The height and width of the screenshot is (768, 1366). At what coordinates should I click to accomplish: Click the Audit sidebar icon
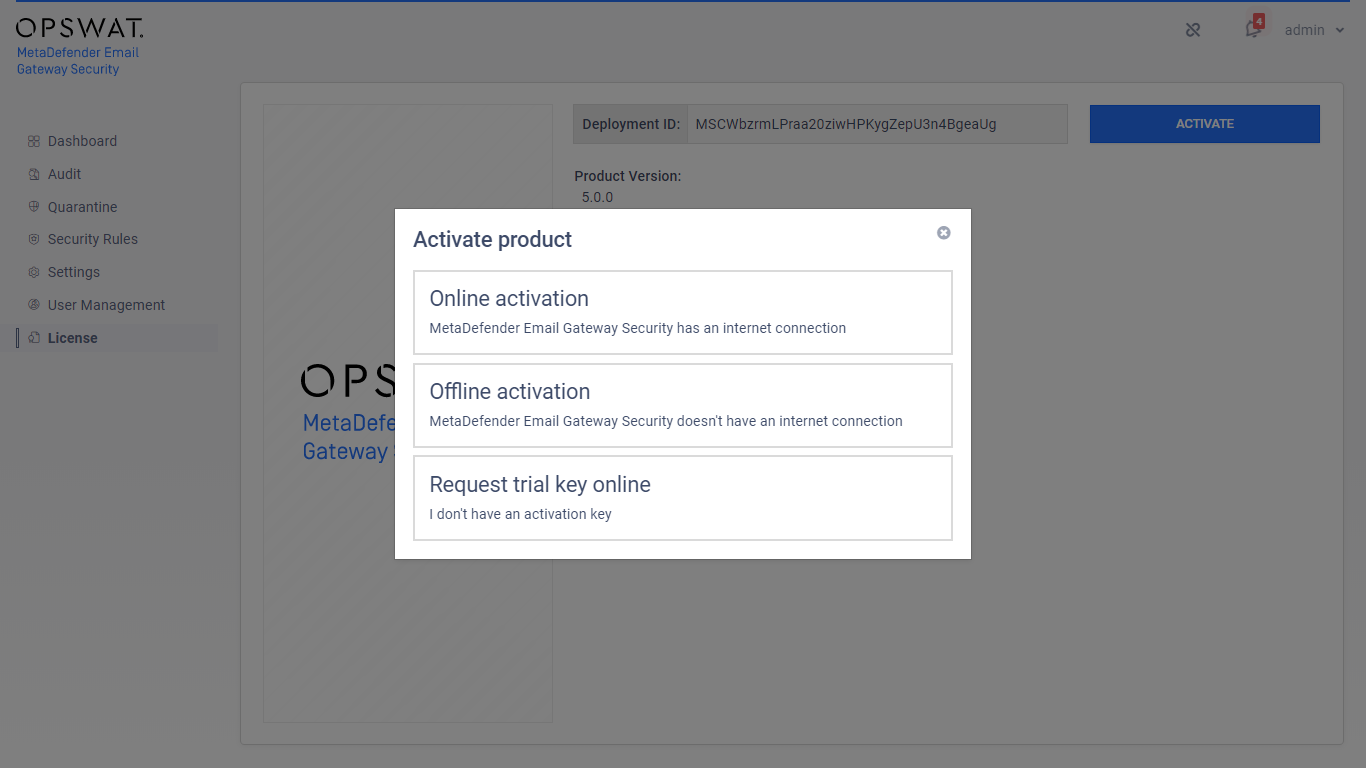coord(34,174)
